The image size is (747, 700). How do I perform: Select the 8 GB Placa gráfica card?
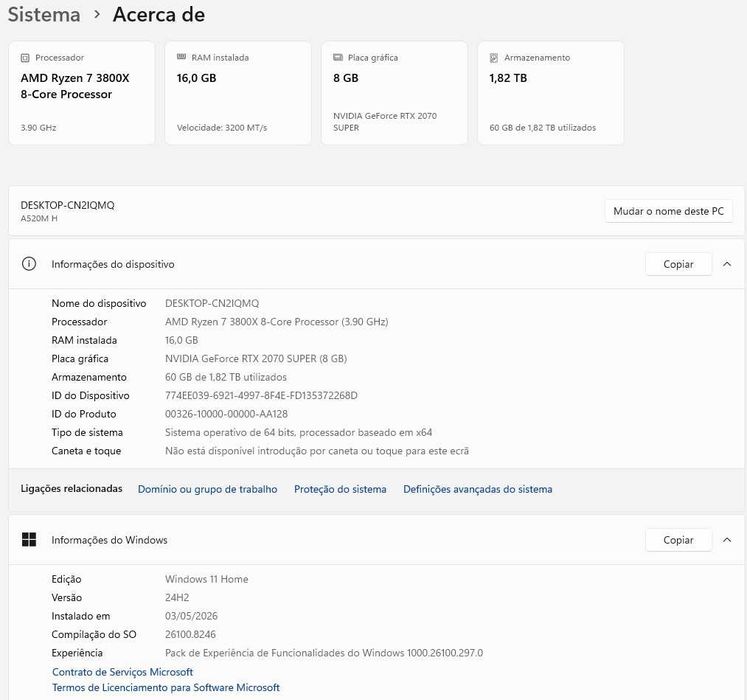click(x=394, y=93)
